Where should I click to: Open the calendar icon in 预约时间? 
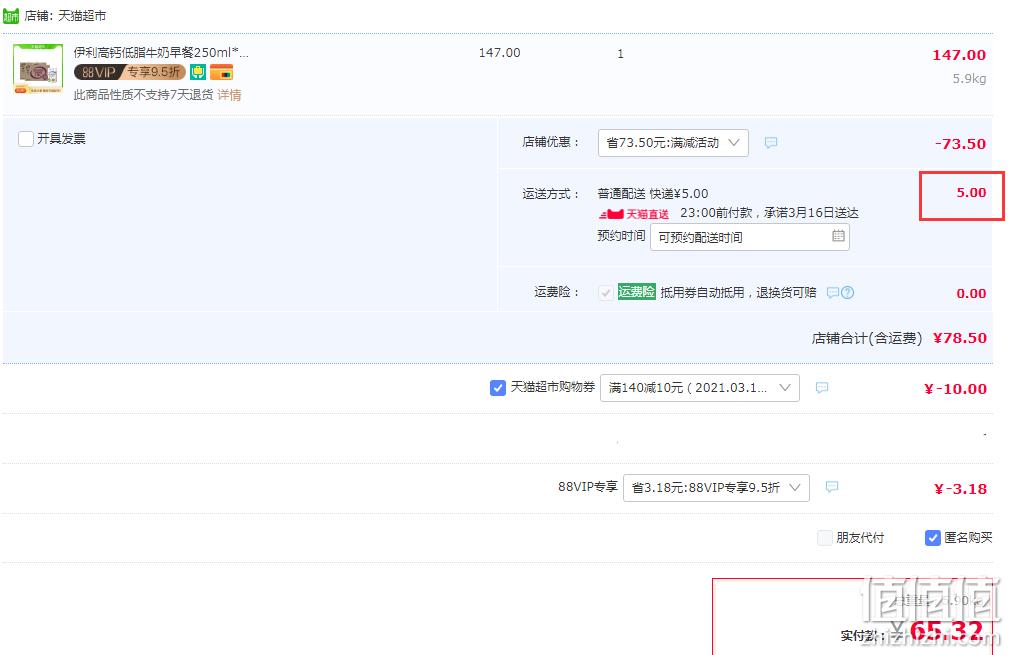pos(838,236)
